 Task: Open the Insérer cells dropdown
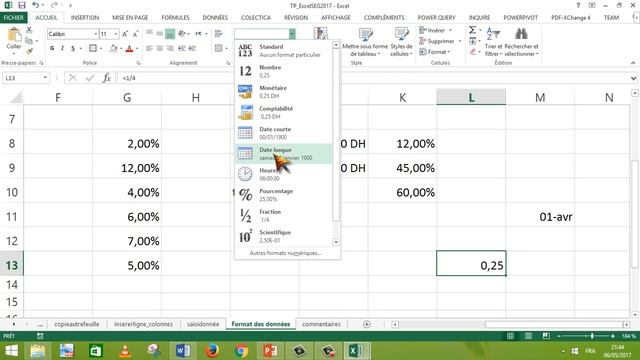[436, 31]
